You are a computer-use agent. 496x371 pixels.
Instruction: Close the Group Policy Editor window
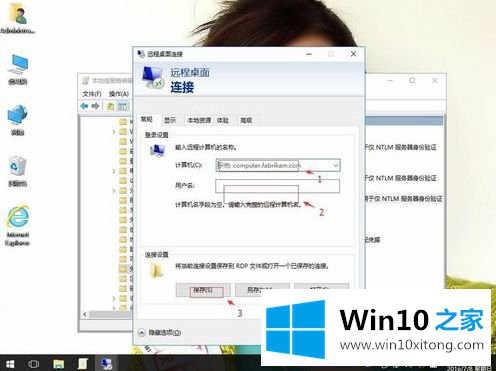(435, 80)
